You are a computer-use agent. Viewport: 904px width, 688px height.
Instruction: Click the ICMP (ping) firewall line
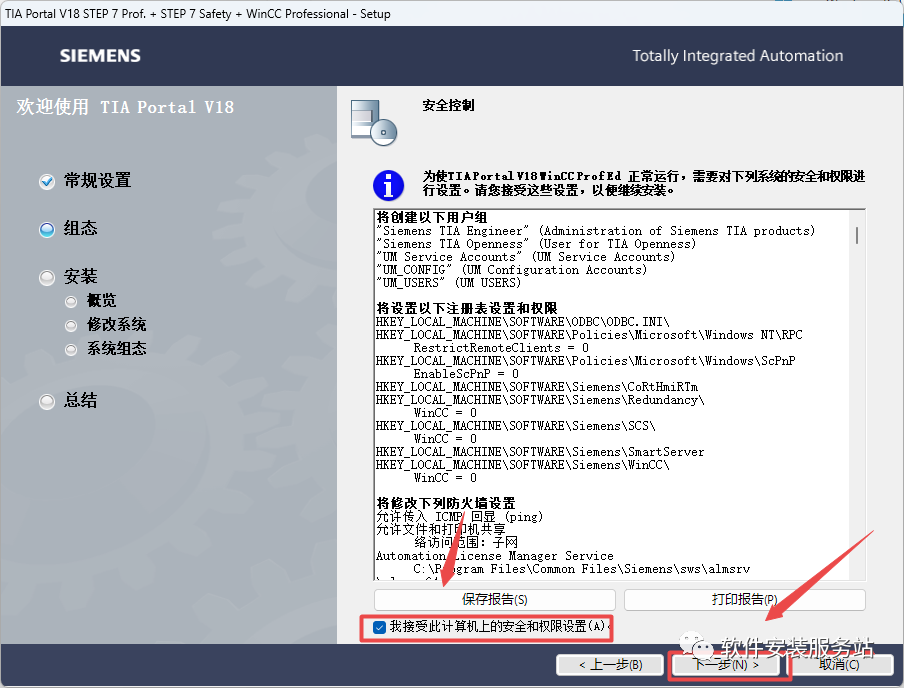(459, 517)
